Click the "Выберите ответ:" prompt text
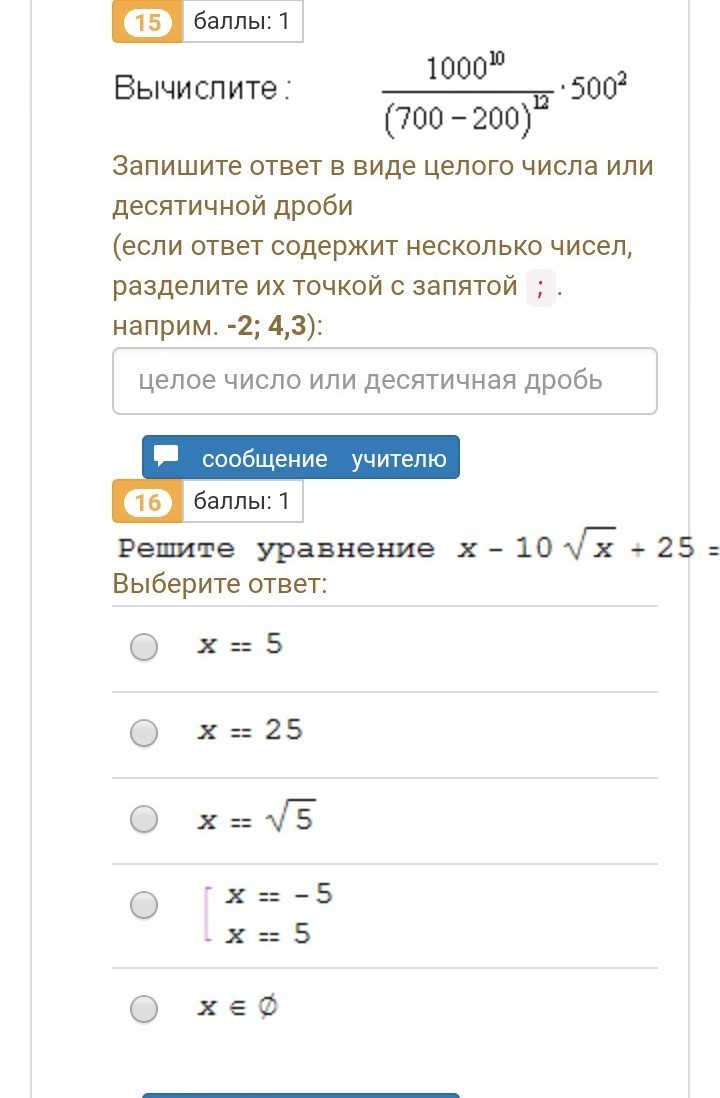 [220, 583]
